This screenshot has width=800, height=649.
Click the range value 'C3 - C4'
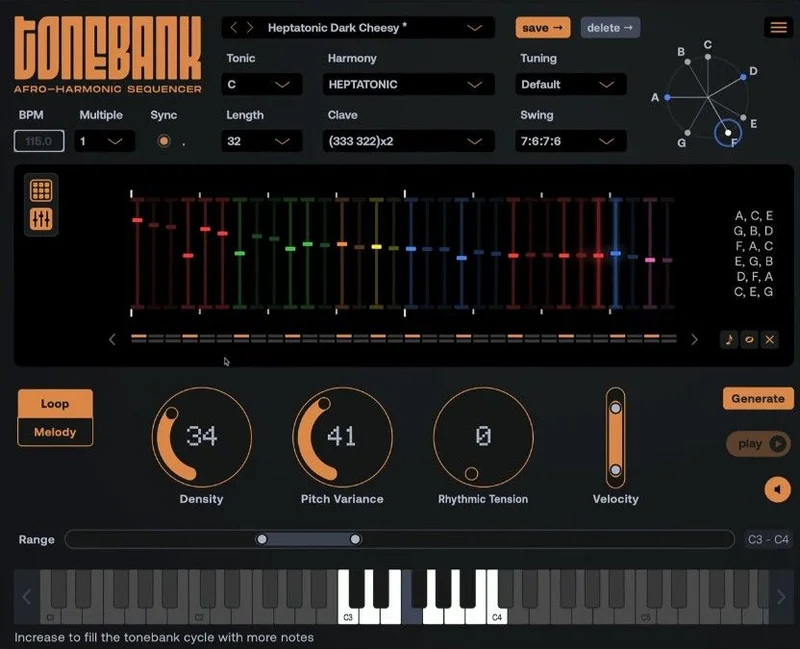(768, 539)
